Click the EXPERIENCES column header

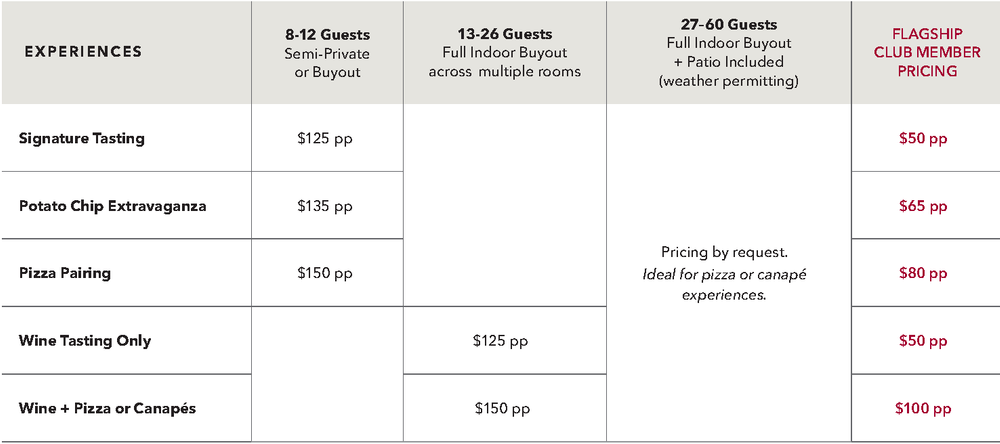[83, 52]
